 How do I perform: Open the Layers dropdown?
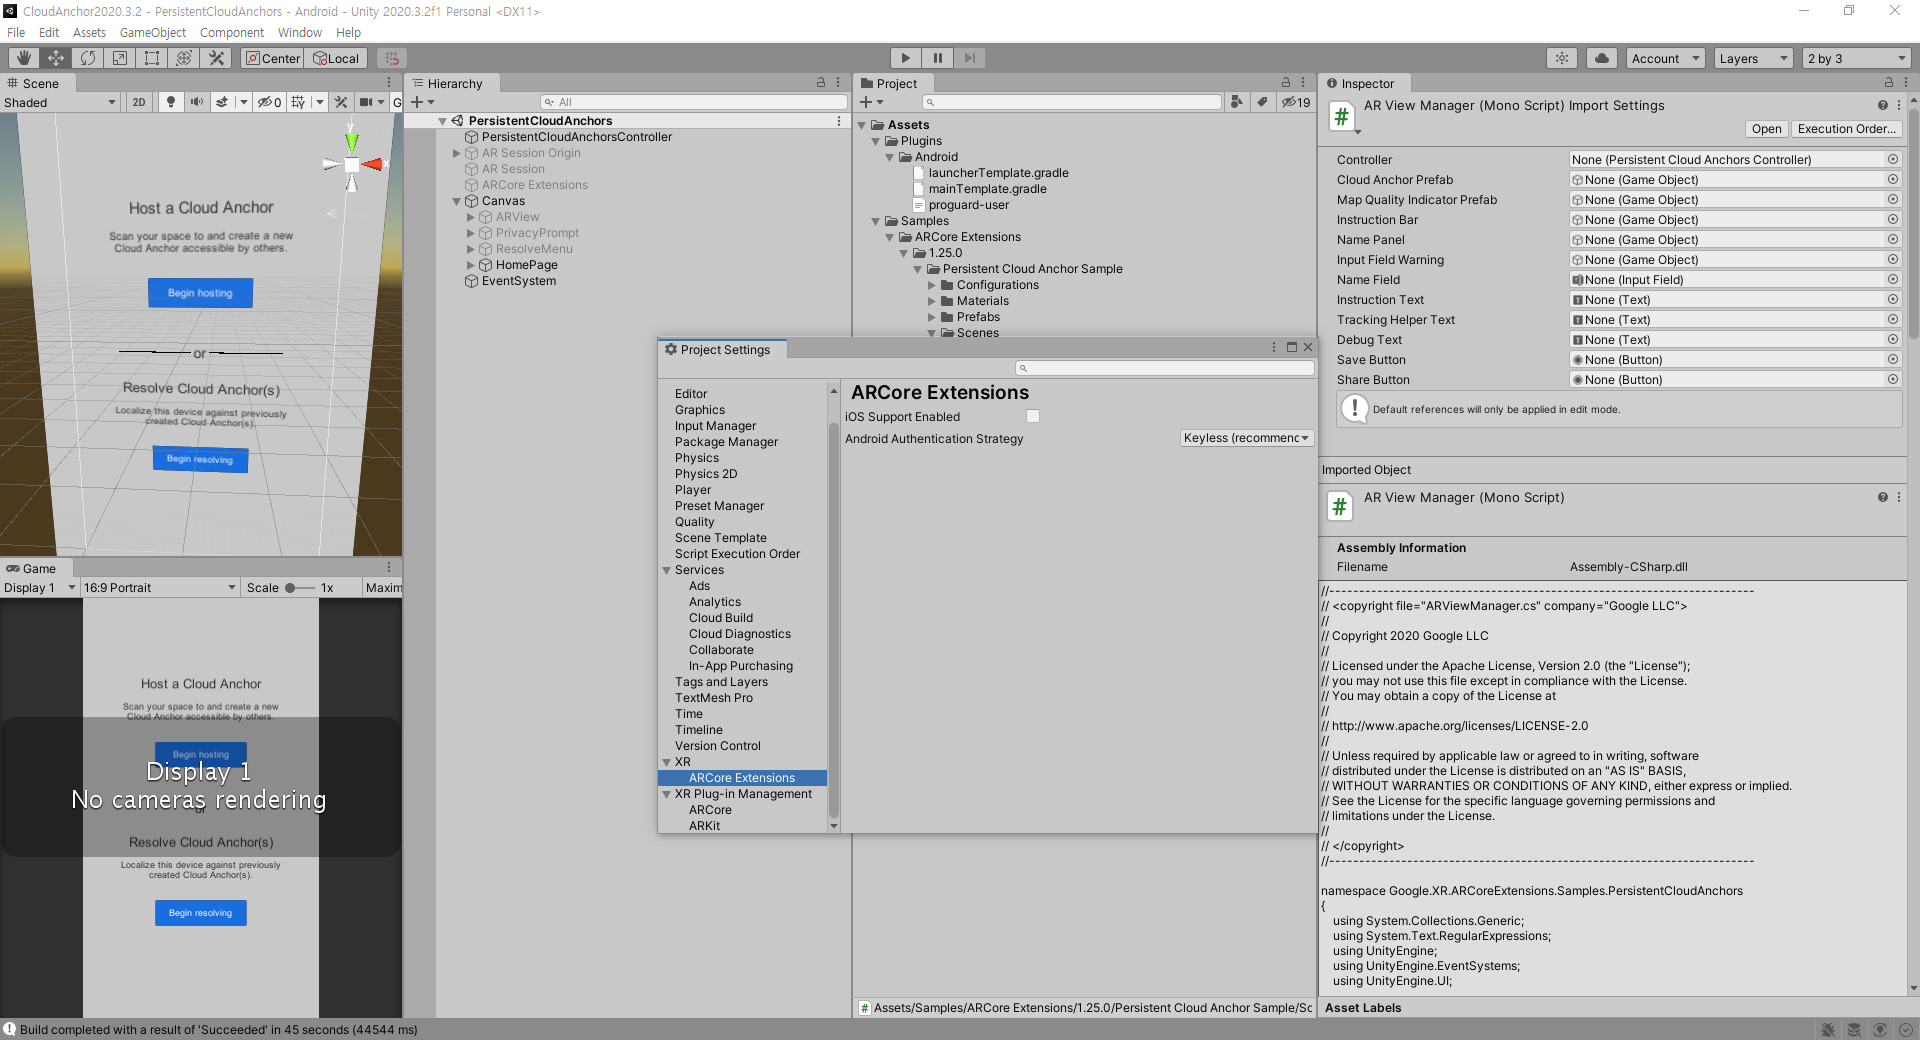(1753, 58)
